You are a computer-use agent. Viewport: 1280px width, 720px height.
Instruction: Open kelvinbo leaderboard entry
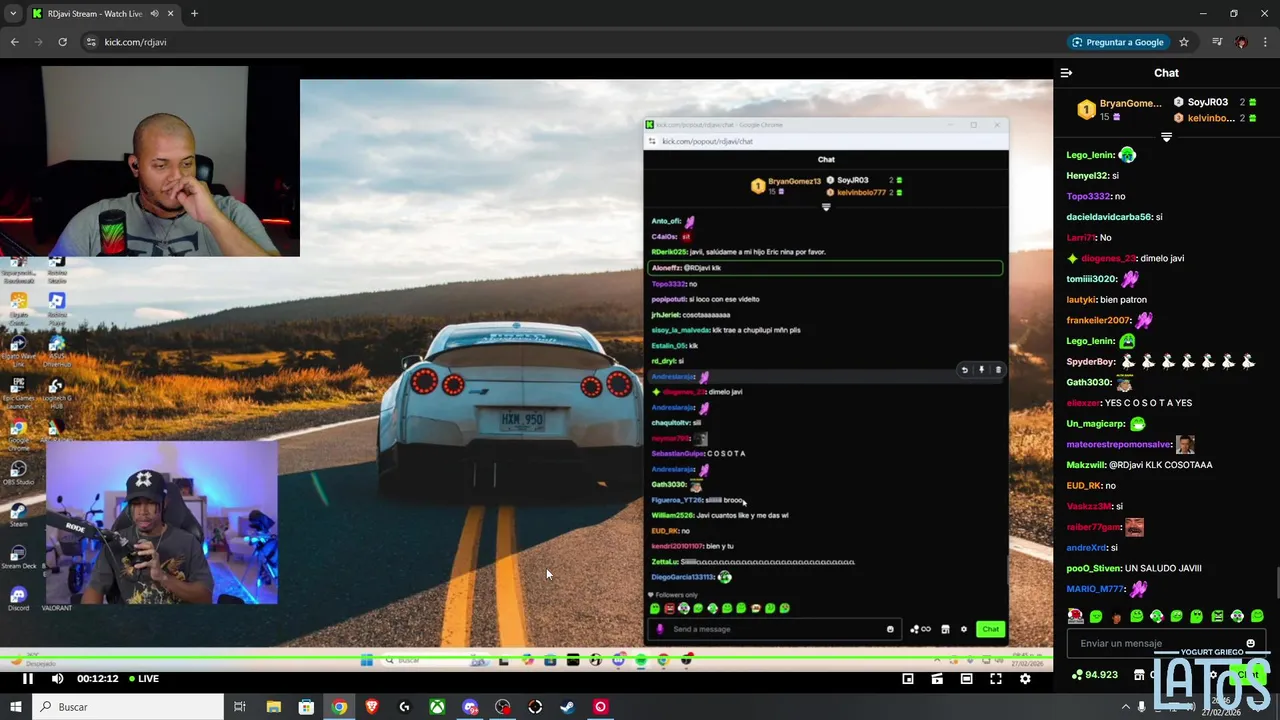[1215, 118]
